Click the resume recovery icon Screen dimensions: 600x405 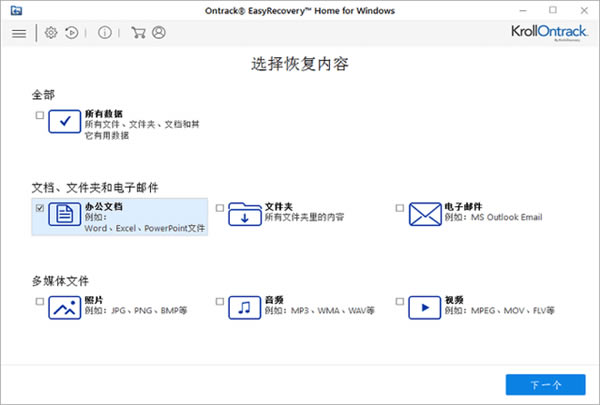click(72, 33)
